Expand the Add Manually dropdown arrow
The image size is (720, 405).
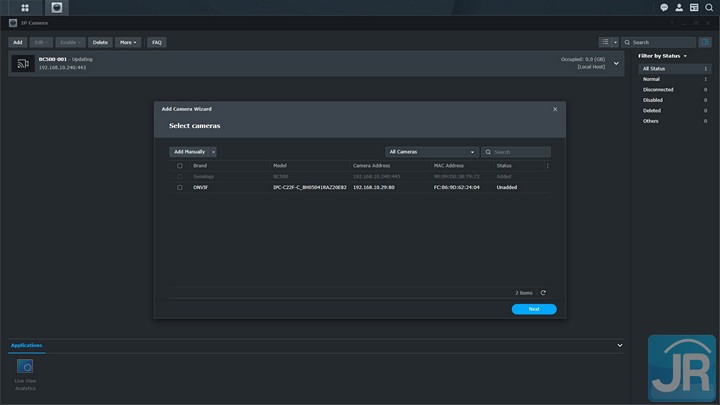[x=212, y=152]
